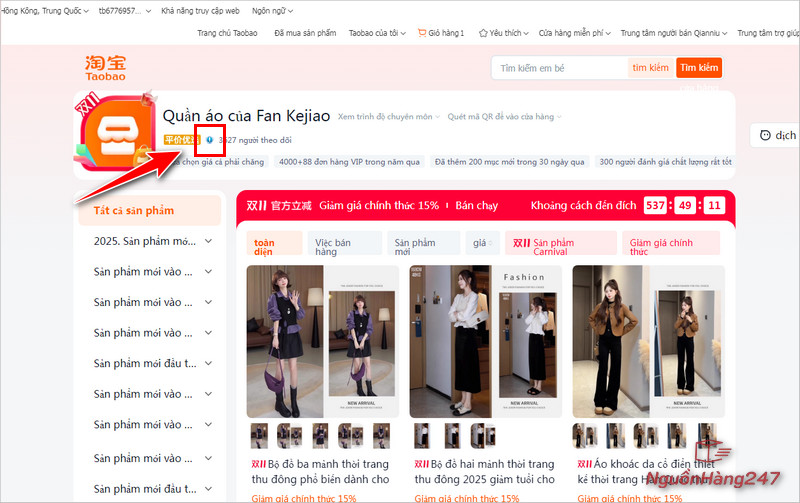Click the blue shield badge icon
The image size is (800, 503).
tap(209, 140)
